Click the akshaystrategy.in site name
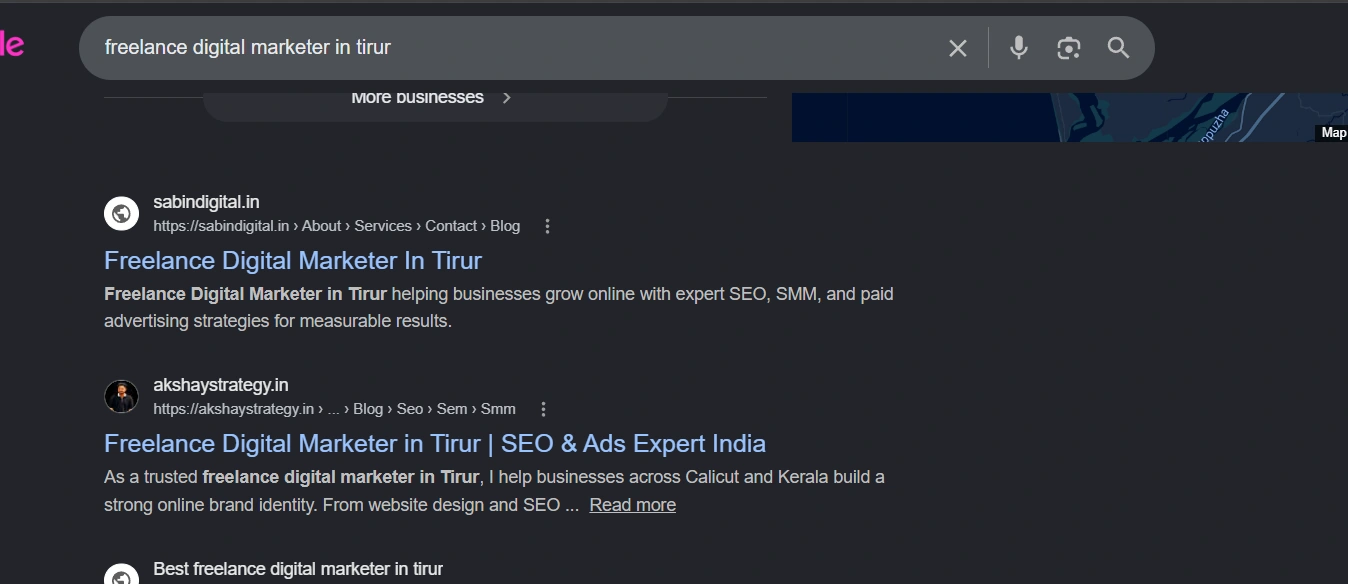1348x584 pixels. 220,385
